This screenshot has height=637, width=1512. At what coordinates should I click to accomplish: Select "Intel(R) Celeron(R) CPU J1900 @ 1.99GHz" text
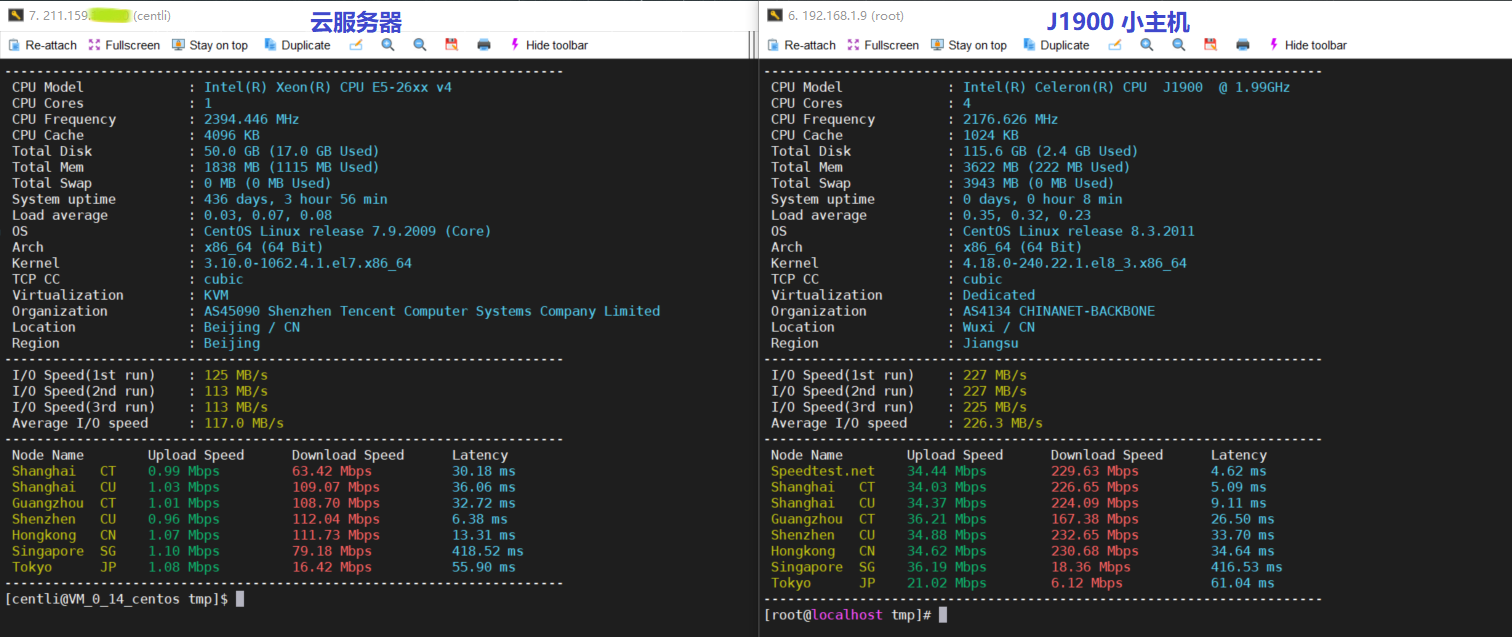click(x=1127, y=87)
